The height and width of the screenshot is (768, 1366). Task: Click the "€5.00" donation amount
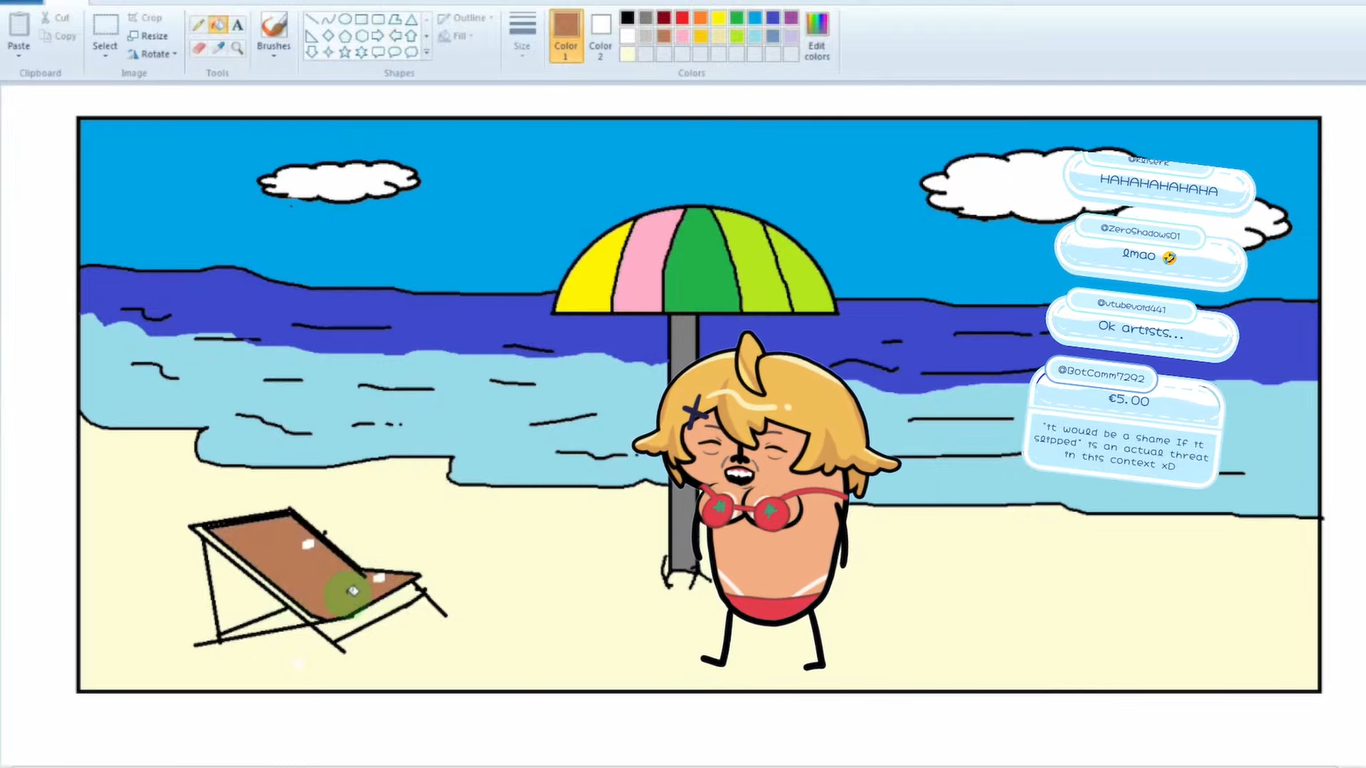(1129, 400)
